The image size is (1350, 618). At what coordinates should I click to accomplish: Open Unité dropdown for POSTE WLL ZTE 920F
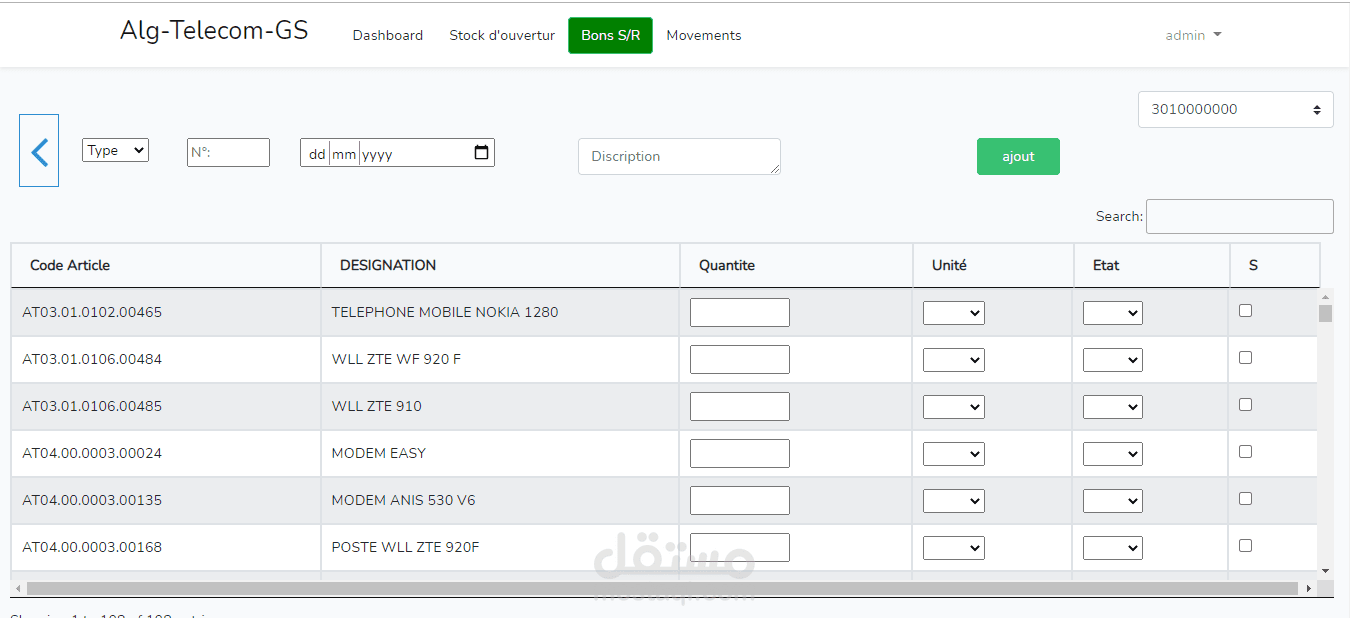[954, 548]
